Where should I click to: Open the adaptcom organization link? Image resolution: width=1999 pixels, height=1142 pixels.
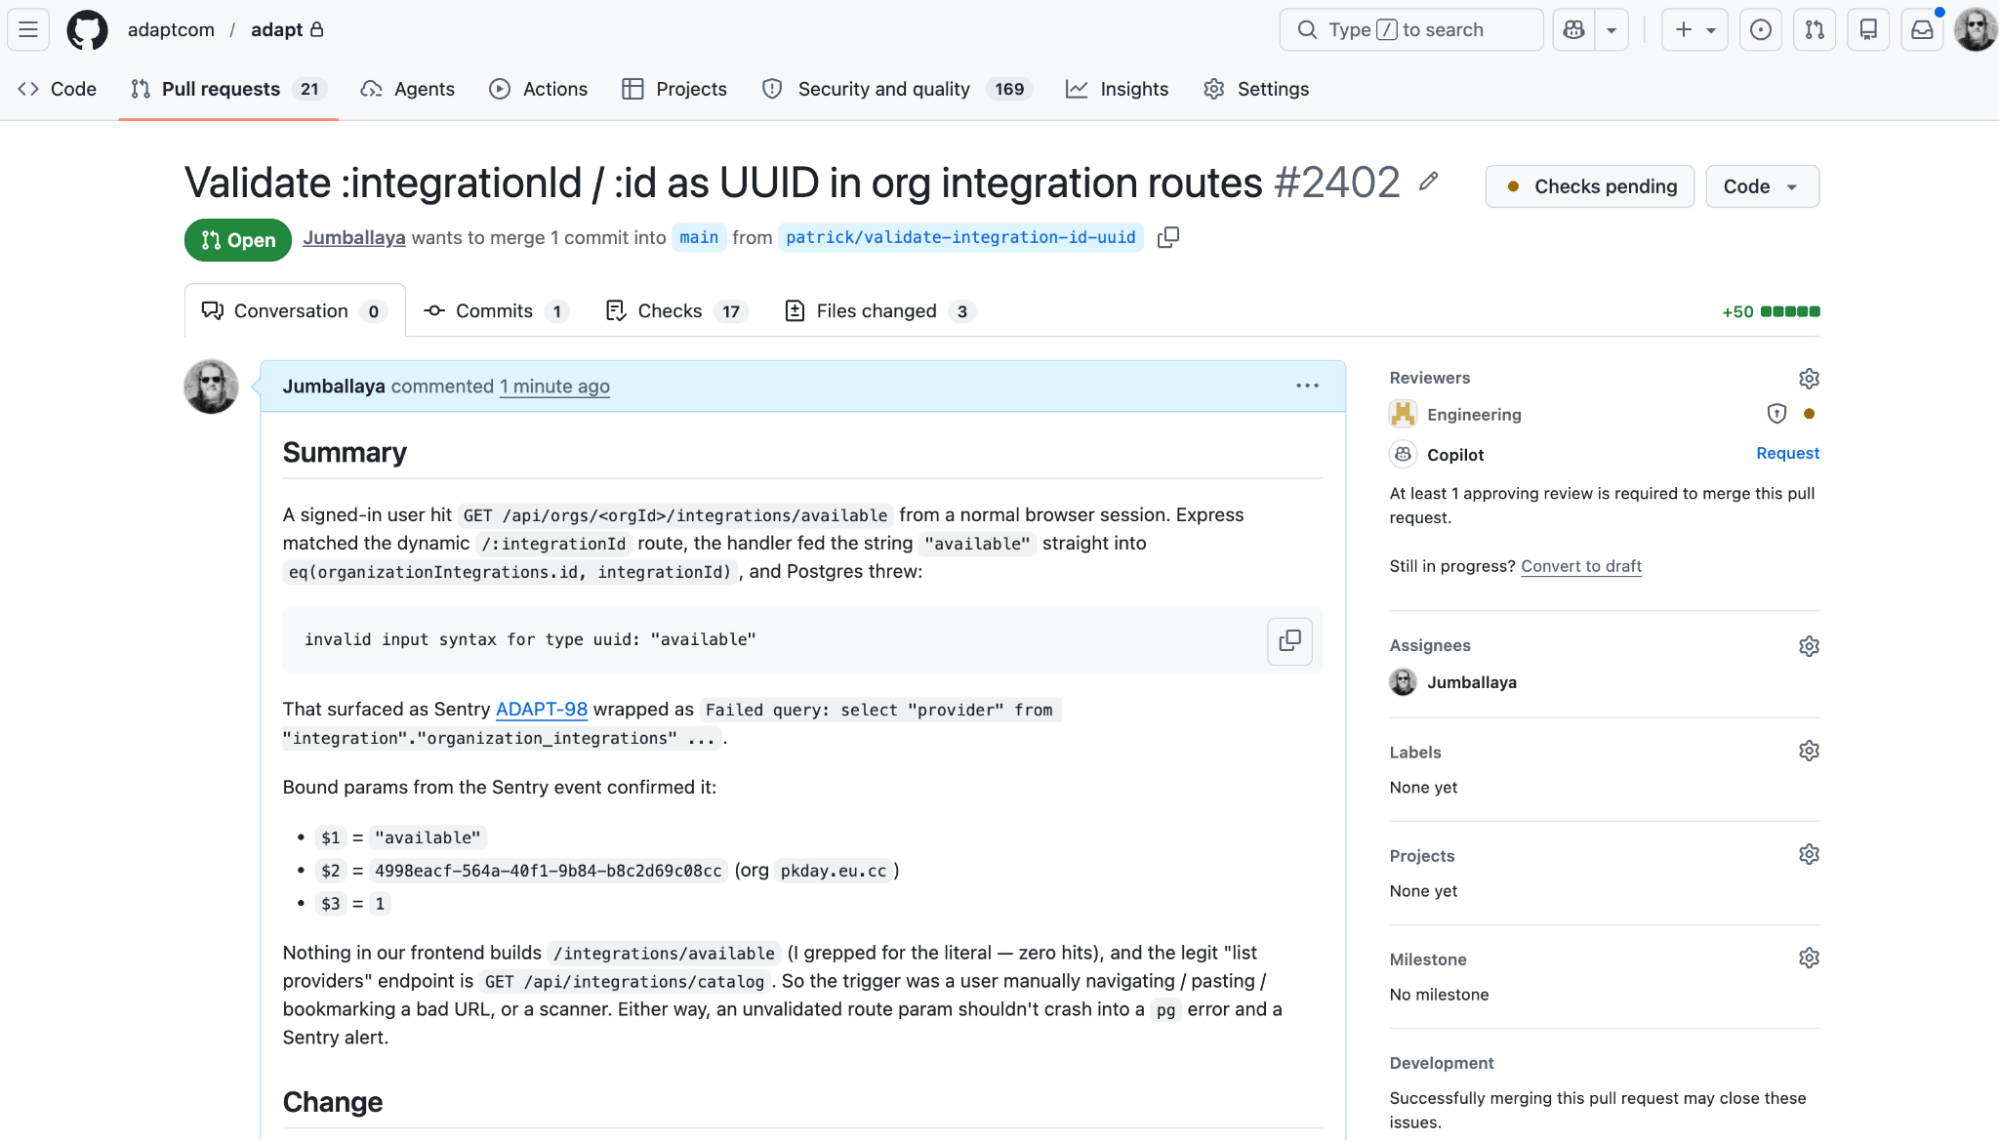point(171,30)
